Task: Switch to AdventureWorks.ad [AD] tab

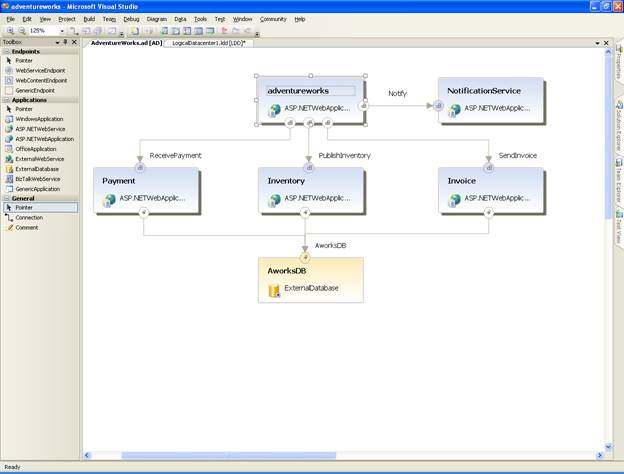Action: tap(126, 43)
